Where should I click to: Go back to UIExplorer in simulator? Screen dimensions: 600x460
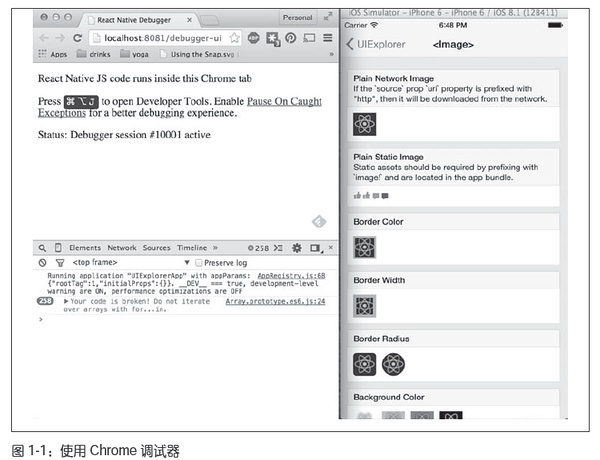point(375,44)
